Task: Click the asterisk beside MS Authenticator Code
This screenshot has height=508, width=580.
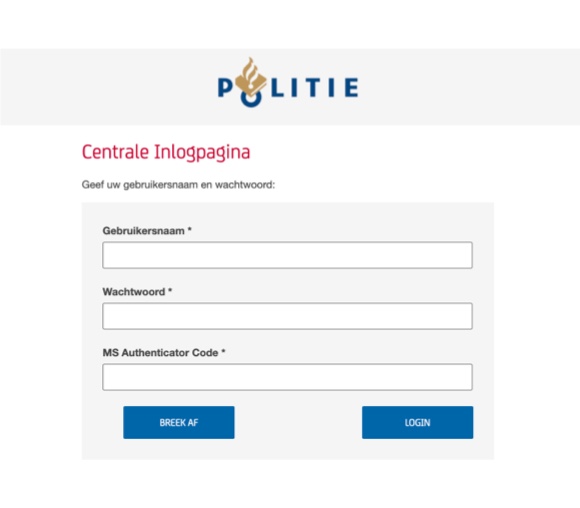Action: point(223,351)
